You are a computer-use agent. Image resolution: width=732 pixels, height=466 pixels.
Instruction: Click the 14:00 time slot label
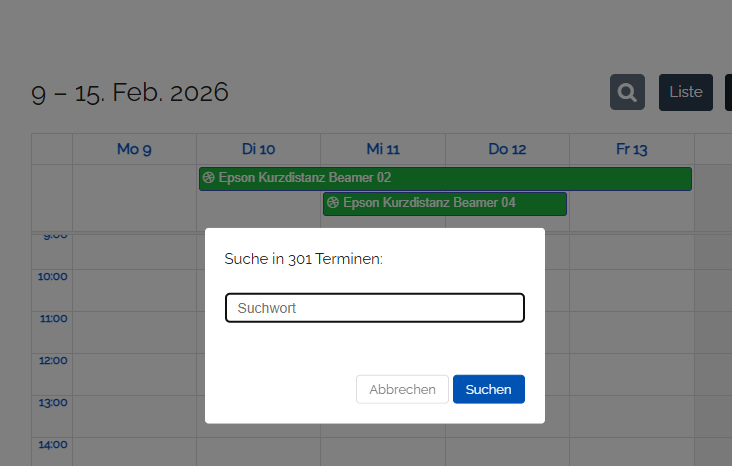(52, 444)
